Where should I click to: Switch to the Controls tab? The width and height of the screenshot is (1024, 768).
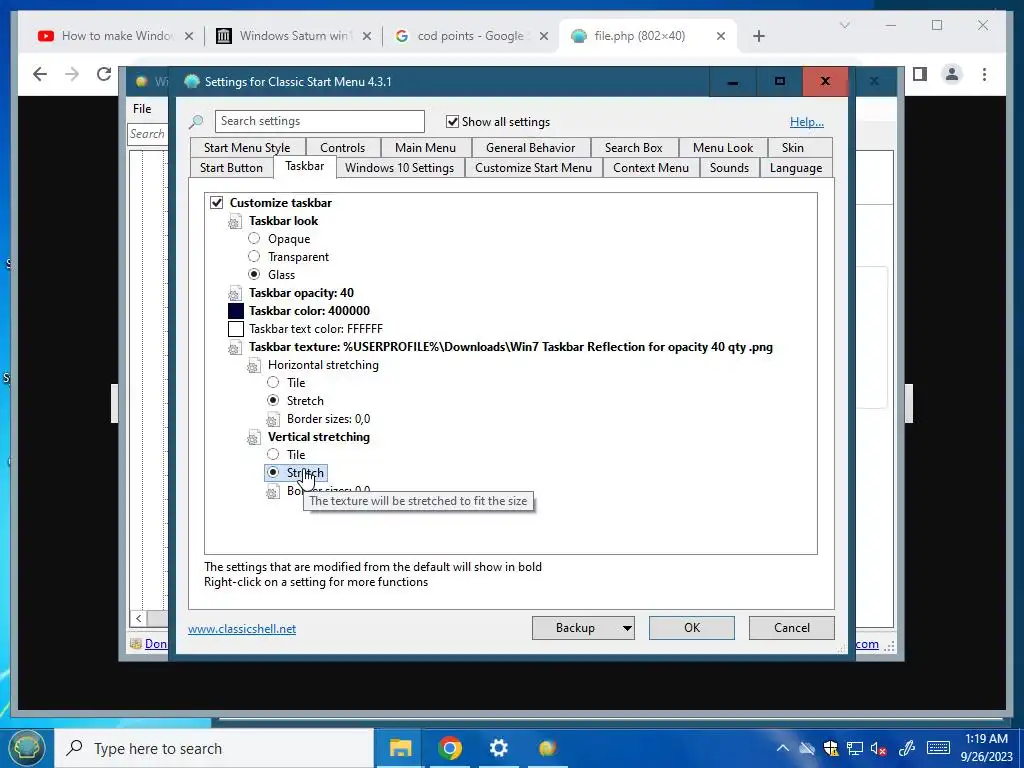342,148
